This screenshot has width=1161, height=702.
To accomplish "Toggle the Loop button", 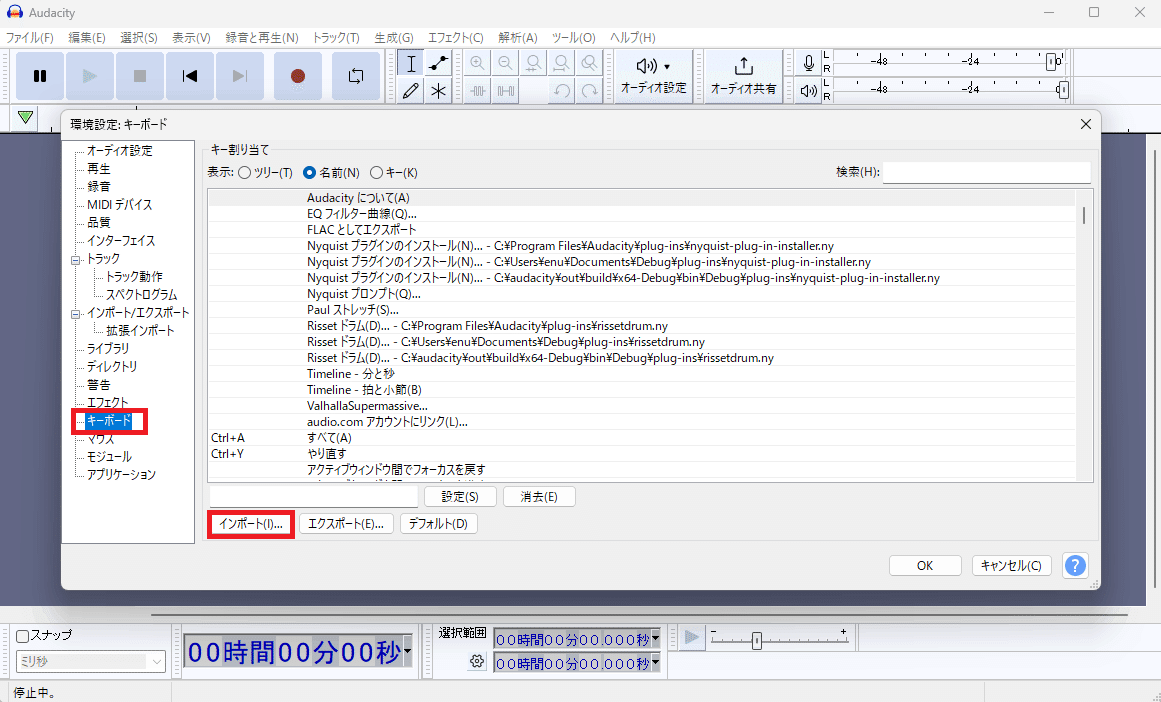I will click(x=356, y=76).
